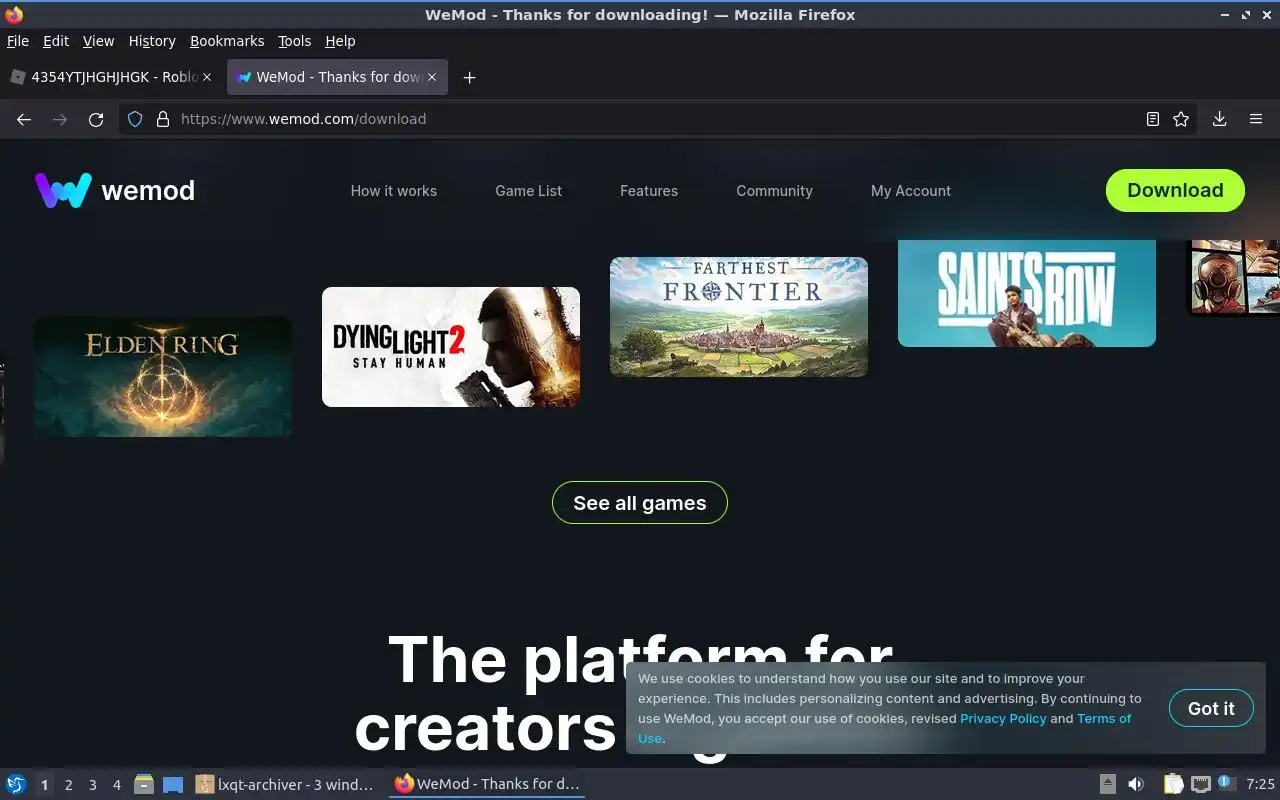Click the browser forward arrow
The height and width of the screenshot is (800, 1280).
[x=60, y=119]
